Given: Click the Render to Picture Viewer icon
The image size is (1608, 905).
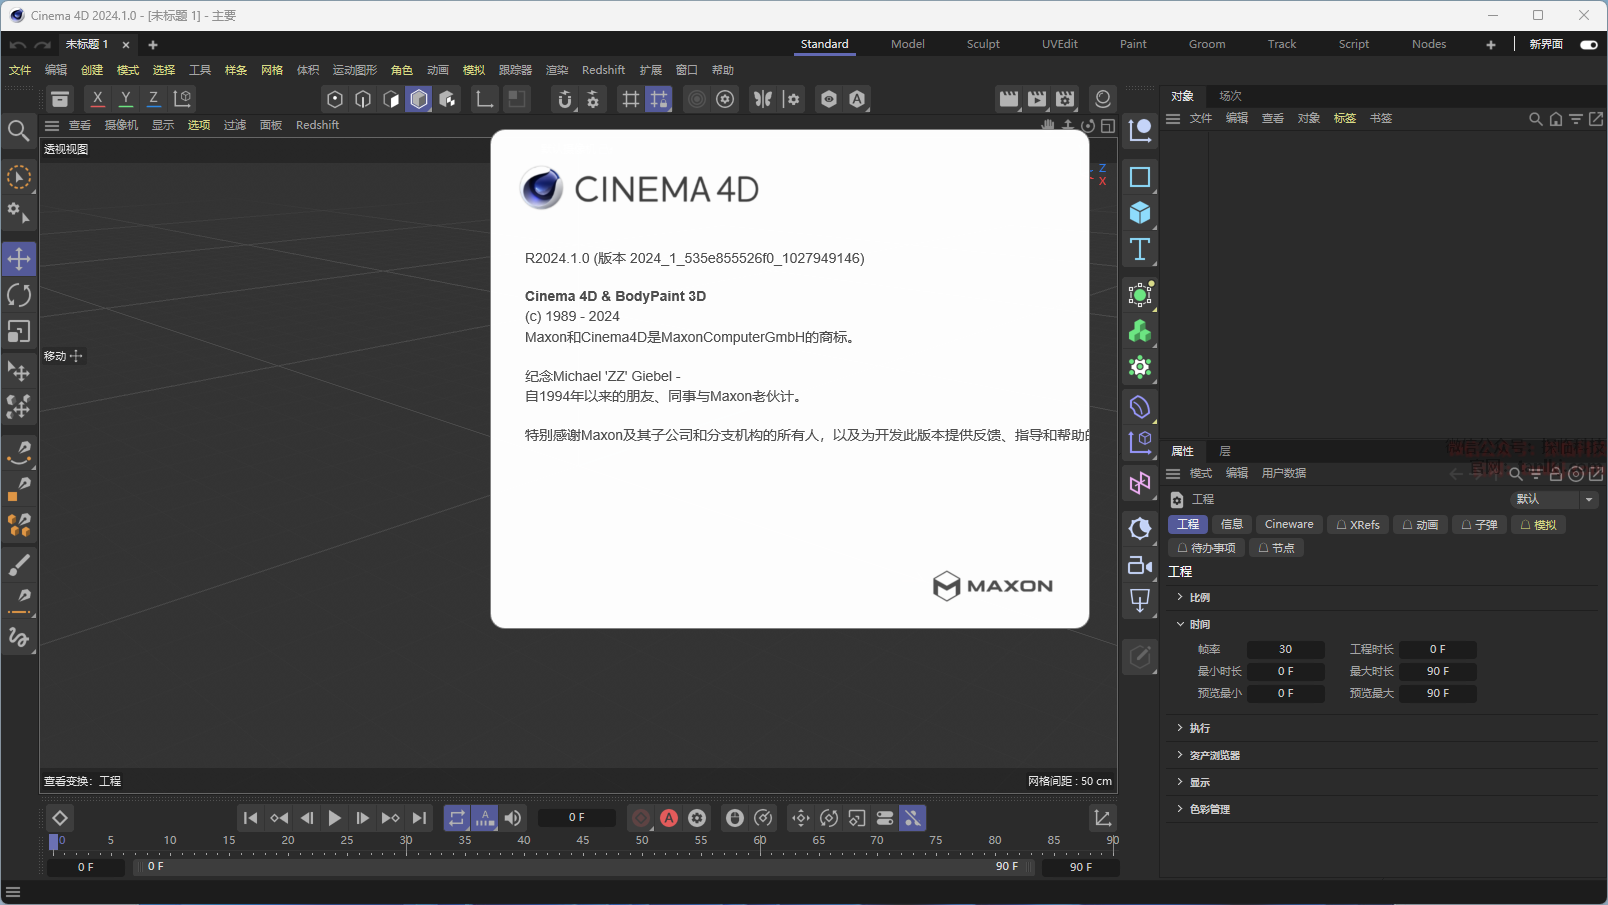Looking at the screenshot, I should tap(1037, 99).
